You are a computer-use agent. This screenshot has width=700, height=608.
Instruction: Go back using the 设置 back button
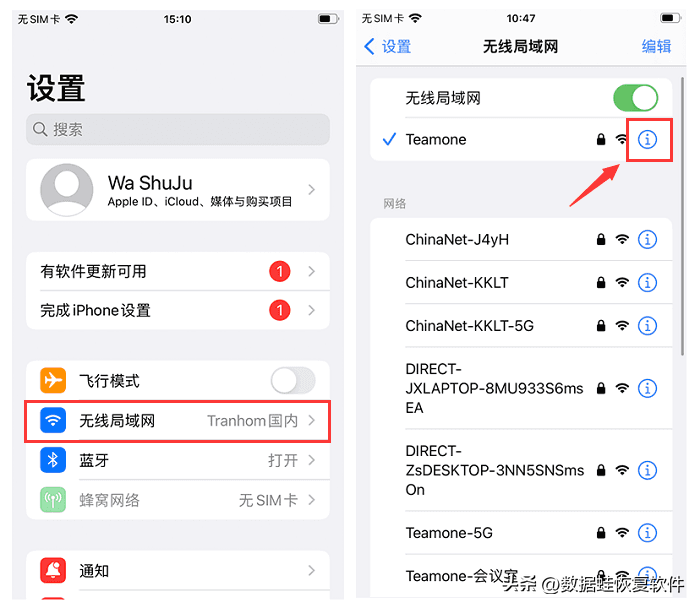(x=388, y=46)
